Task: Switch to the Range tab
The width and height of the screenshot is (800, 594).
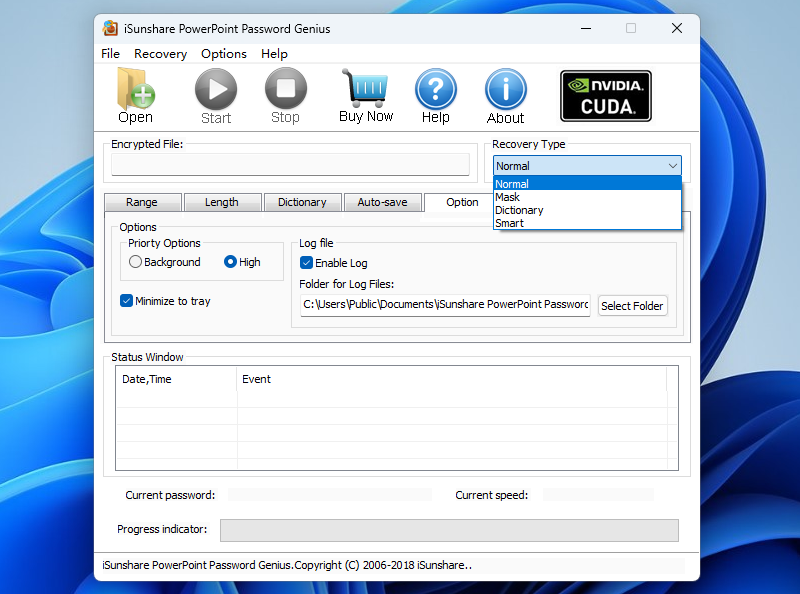Action: click(142, 202)
